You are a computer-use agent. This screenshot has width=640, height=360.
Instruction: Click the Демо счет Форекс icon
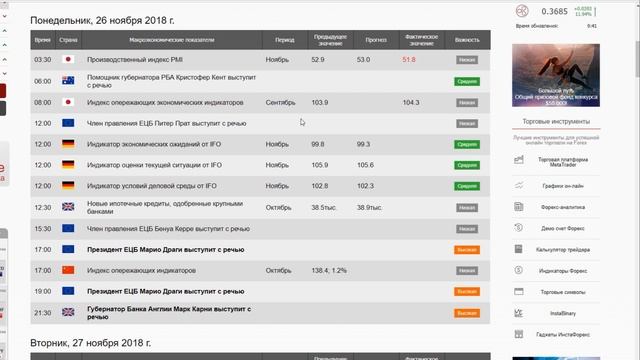click(x=519, y=228)
